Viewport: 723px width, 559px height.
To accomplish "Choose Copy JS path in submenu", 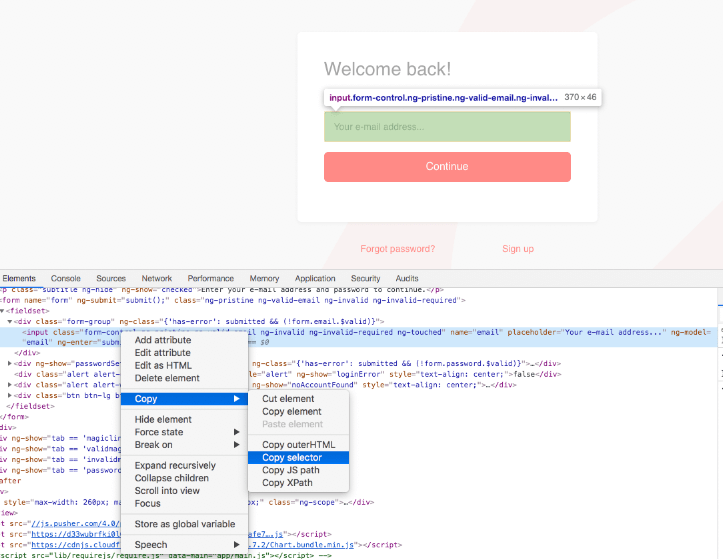I will click(298, 470).
